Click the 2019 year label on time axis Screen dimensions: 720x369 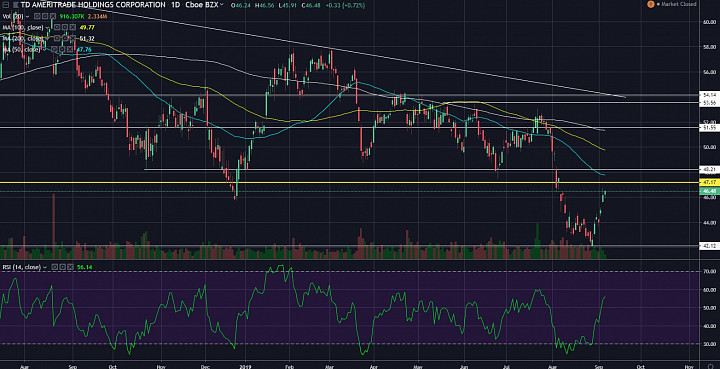coord(245,367)
